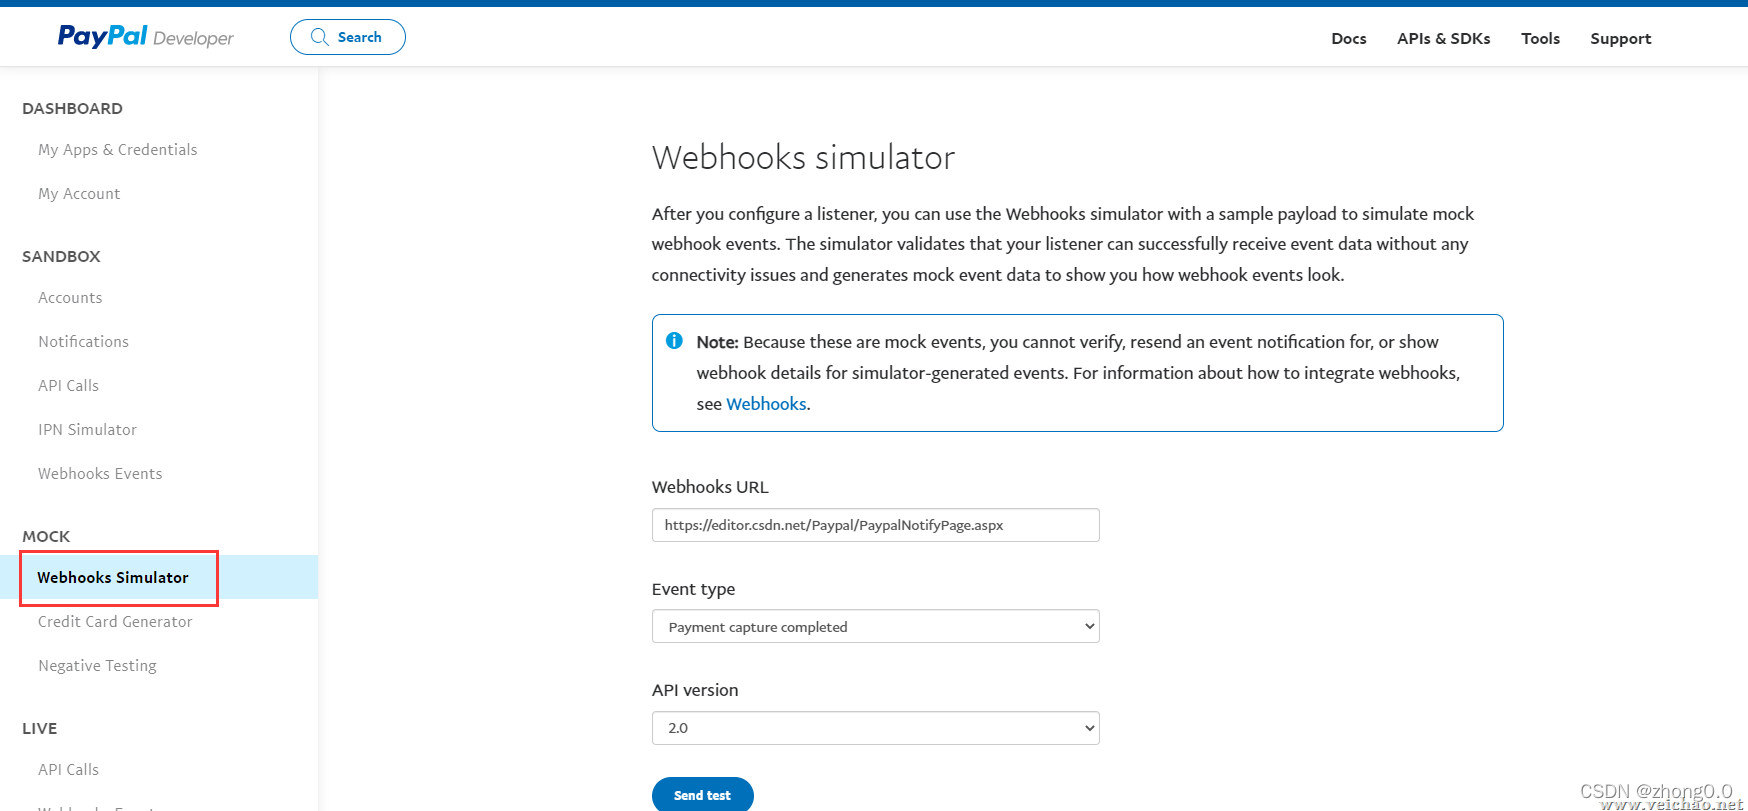Open the Docs menu
The image size is (1748, 811).
[x=1348, y=38]
